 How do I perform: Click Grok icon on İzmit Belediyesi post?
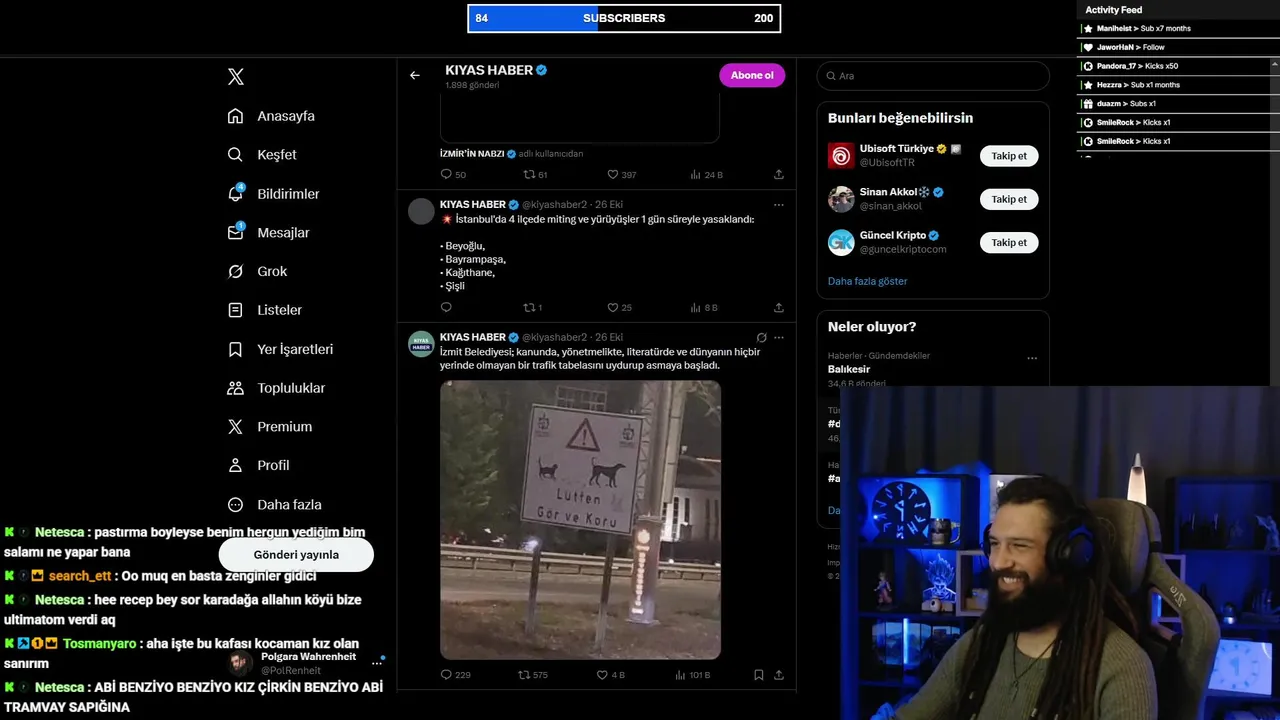(x=761, y=338)
